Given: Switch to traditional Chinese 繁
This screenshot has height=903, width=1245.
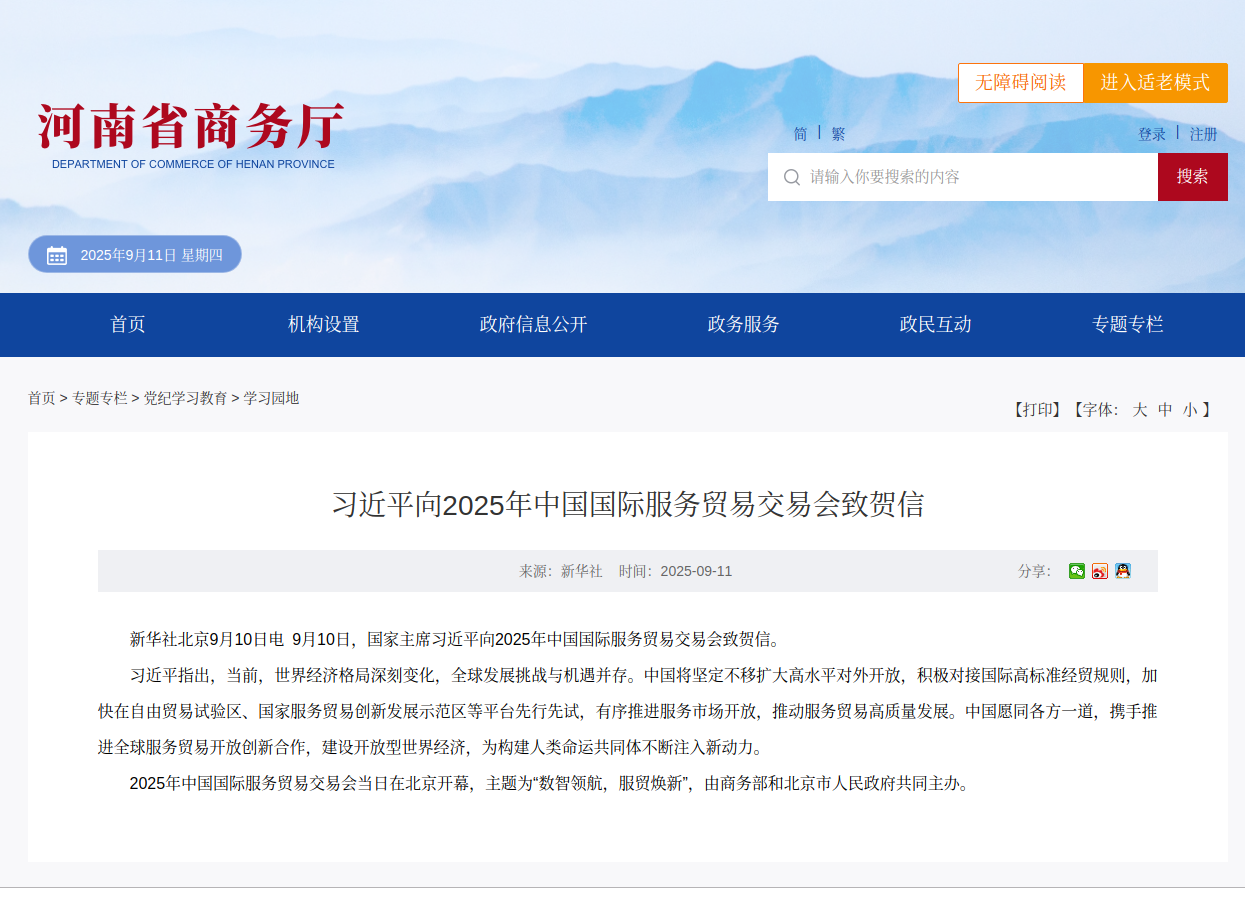Looking at the screenshot, I should click(838, 134).
